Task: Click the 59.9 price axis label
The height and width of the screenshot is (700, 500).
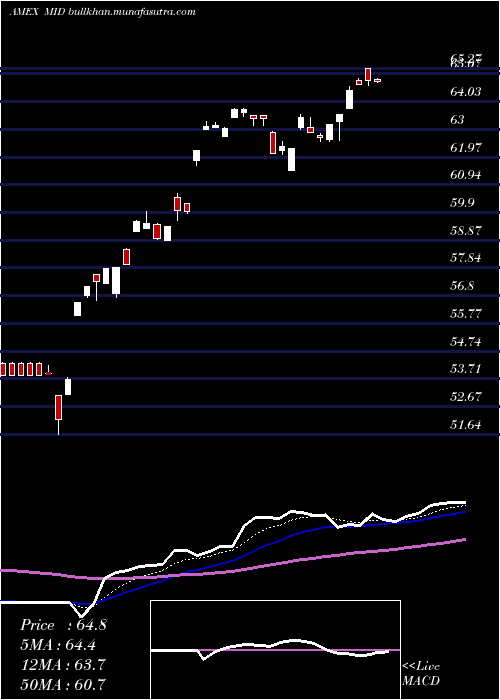Action: 462,203
